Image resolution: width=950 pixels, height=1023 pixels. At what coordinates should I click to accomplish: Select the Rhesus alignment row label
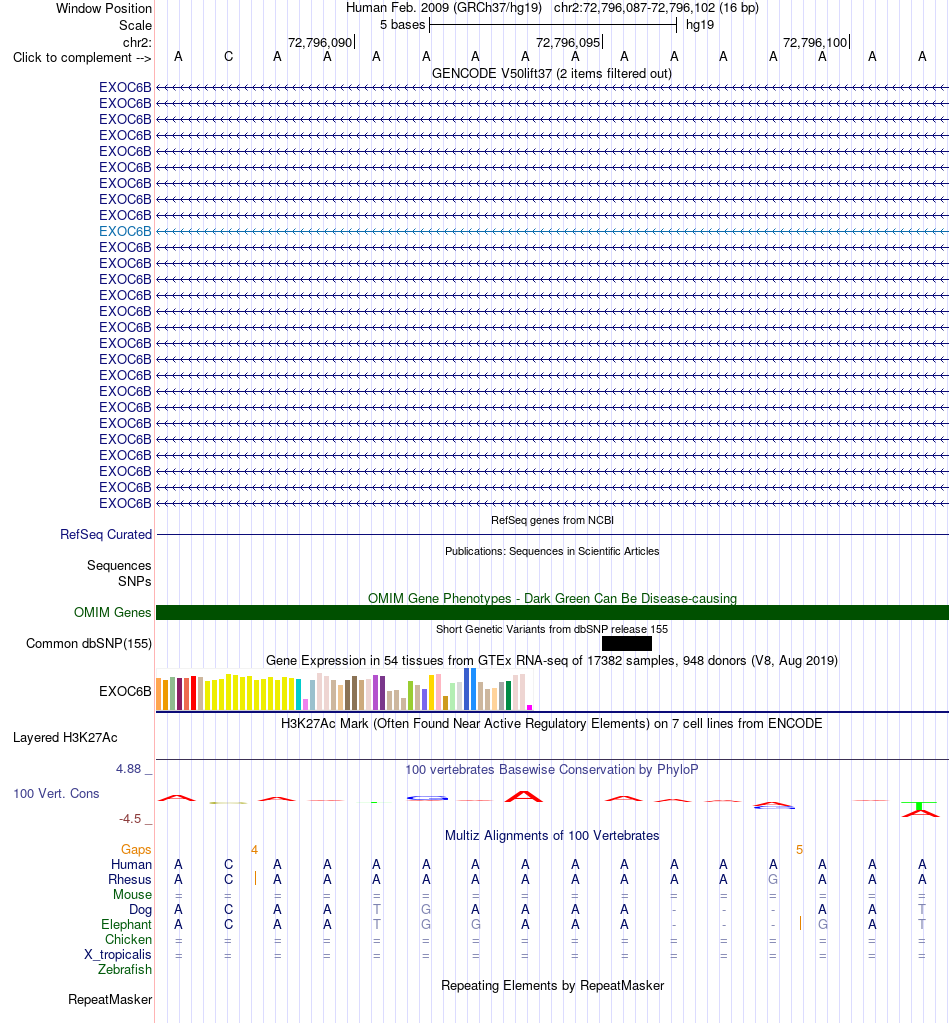(x=130, y=879)
